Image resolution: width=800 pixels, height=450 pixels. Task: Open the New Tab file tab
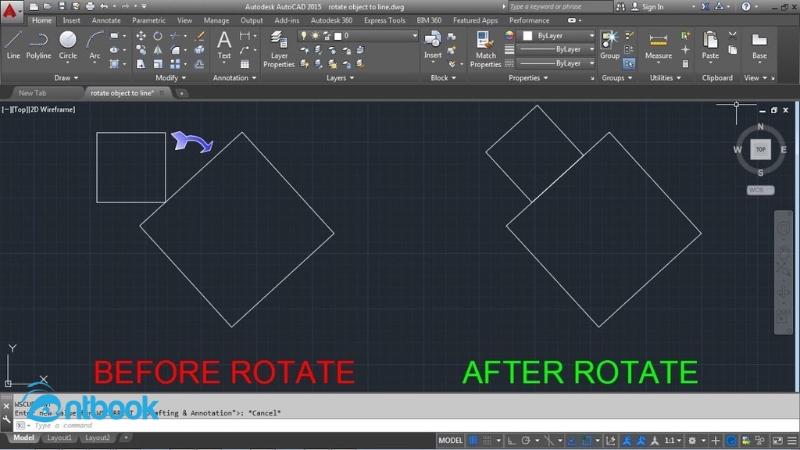32,93
